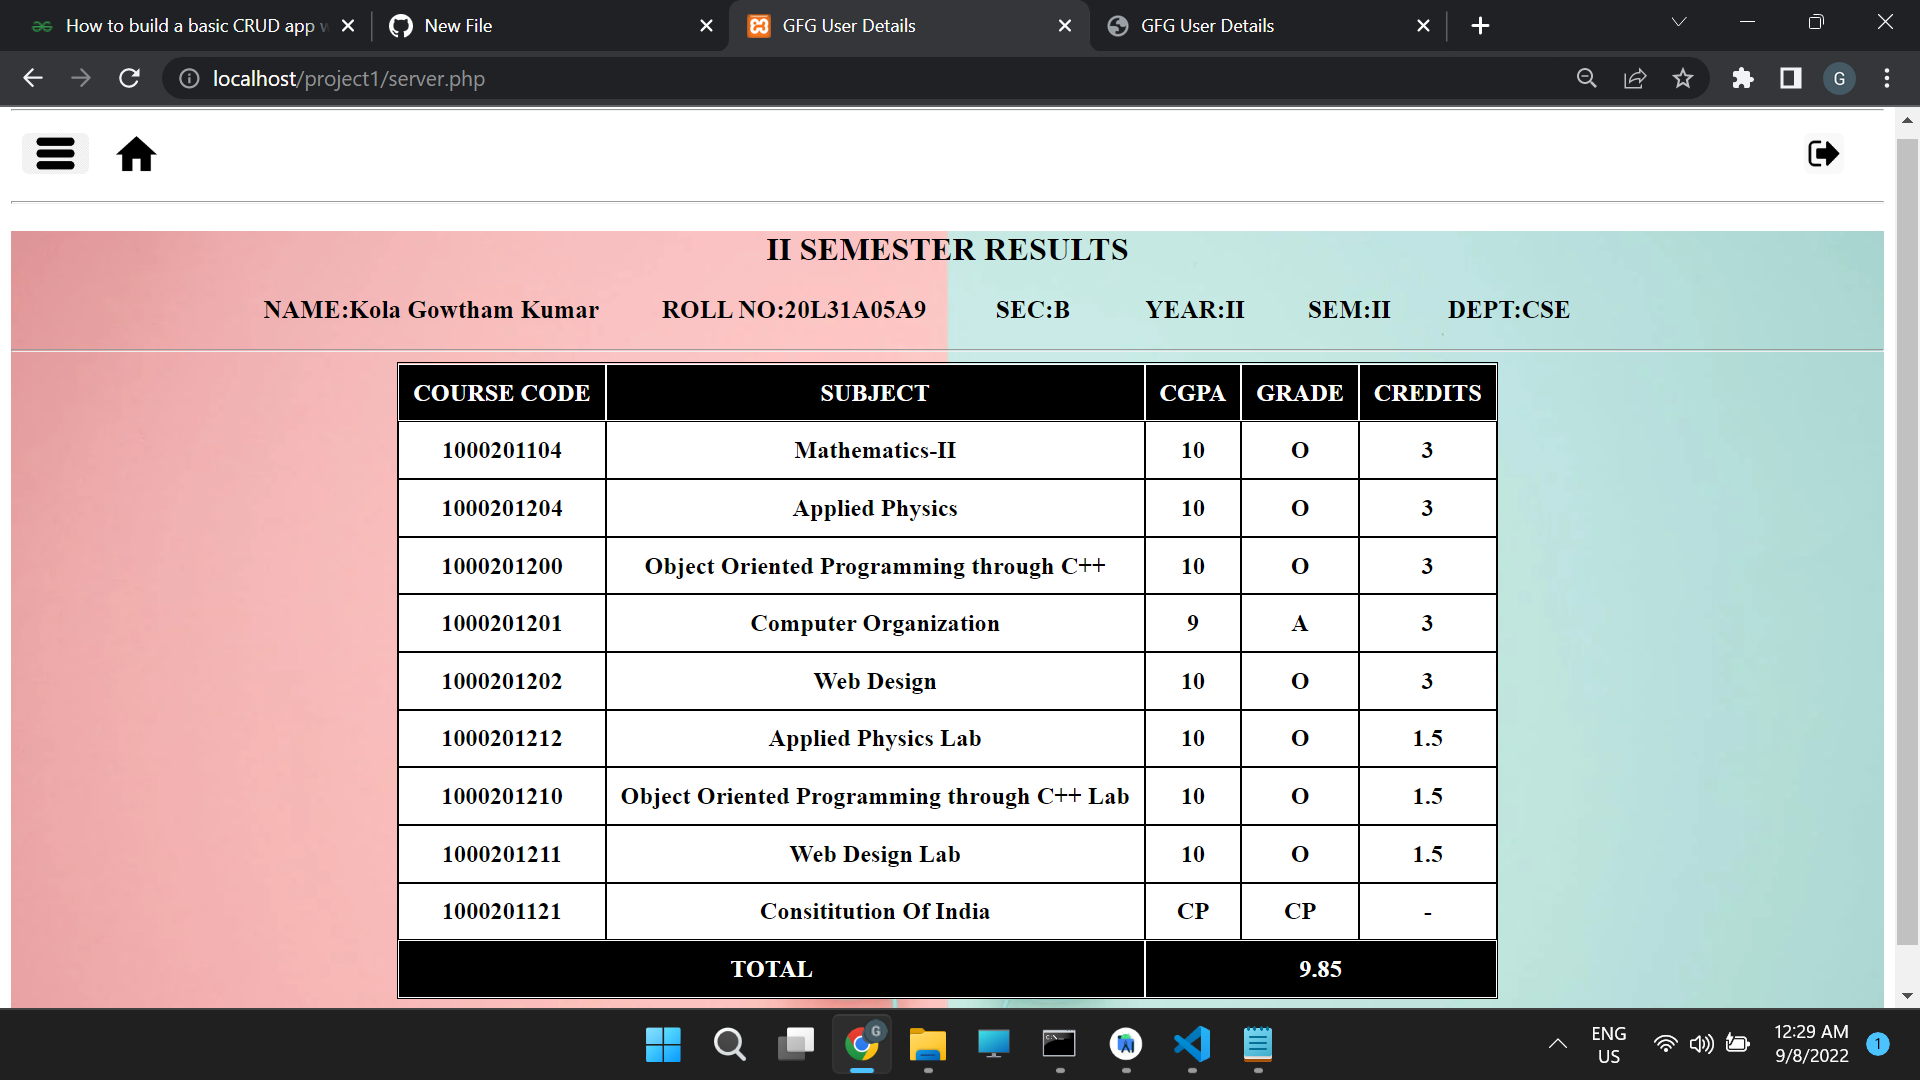The image size is (1920, 1080).
Task: Bookmark this page with the star icon
Action: [x=1683, y=78]
